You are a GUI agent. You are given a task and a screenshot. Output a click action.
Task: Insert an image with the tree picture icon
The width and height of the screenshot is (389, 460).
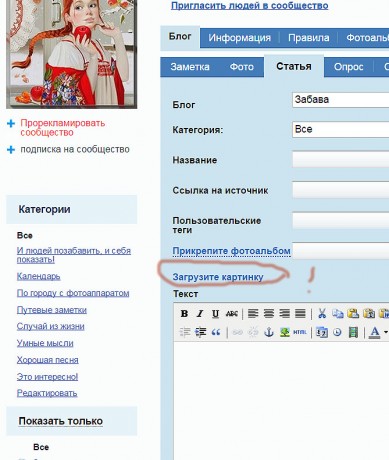(x=284, y=332)
